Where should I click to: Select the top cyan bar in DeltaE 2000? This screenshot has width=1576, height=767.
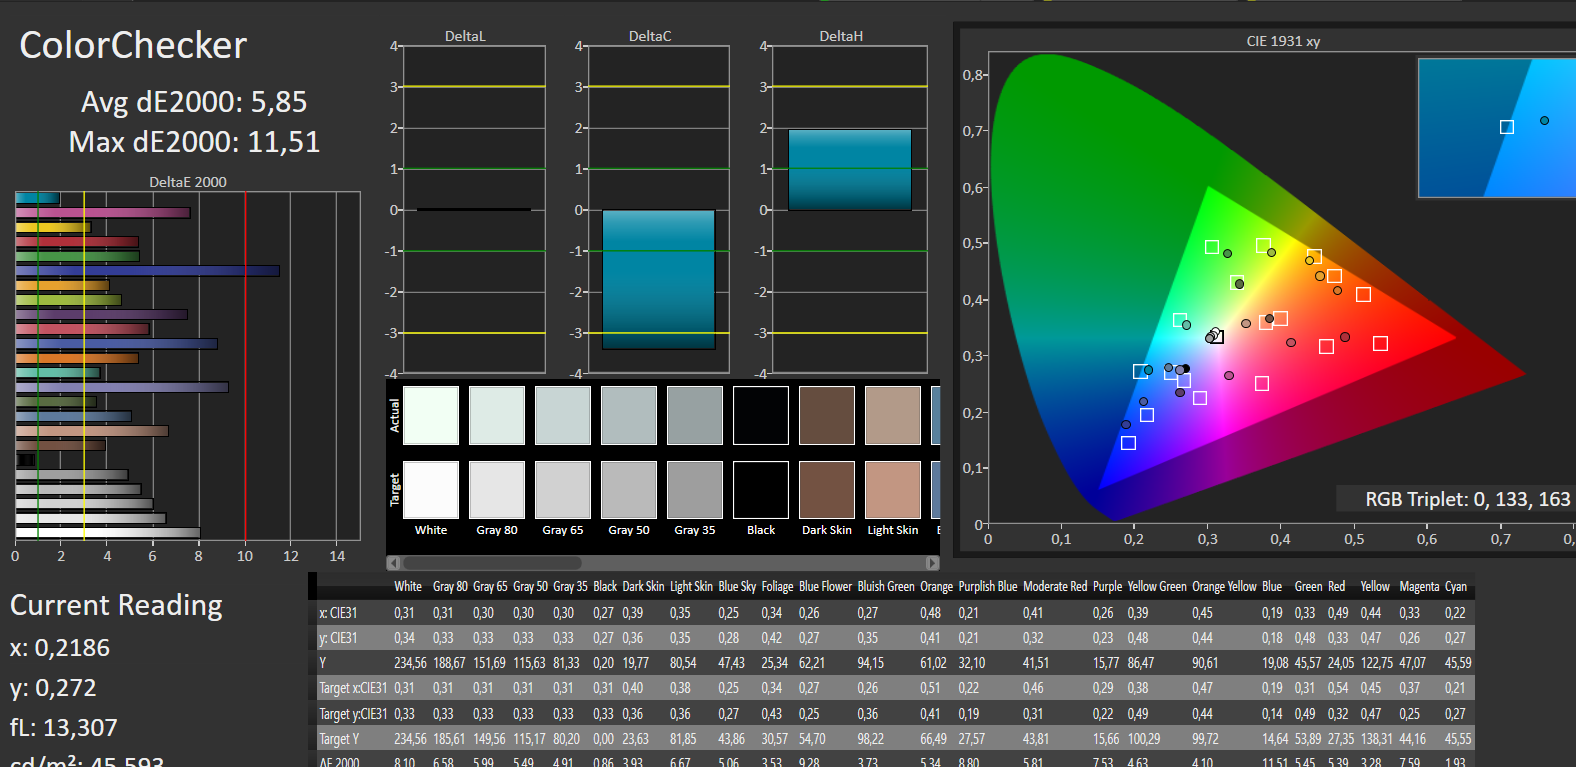[38, 198]
